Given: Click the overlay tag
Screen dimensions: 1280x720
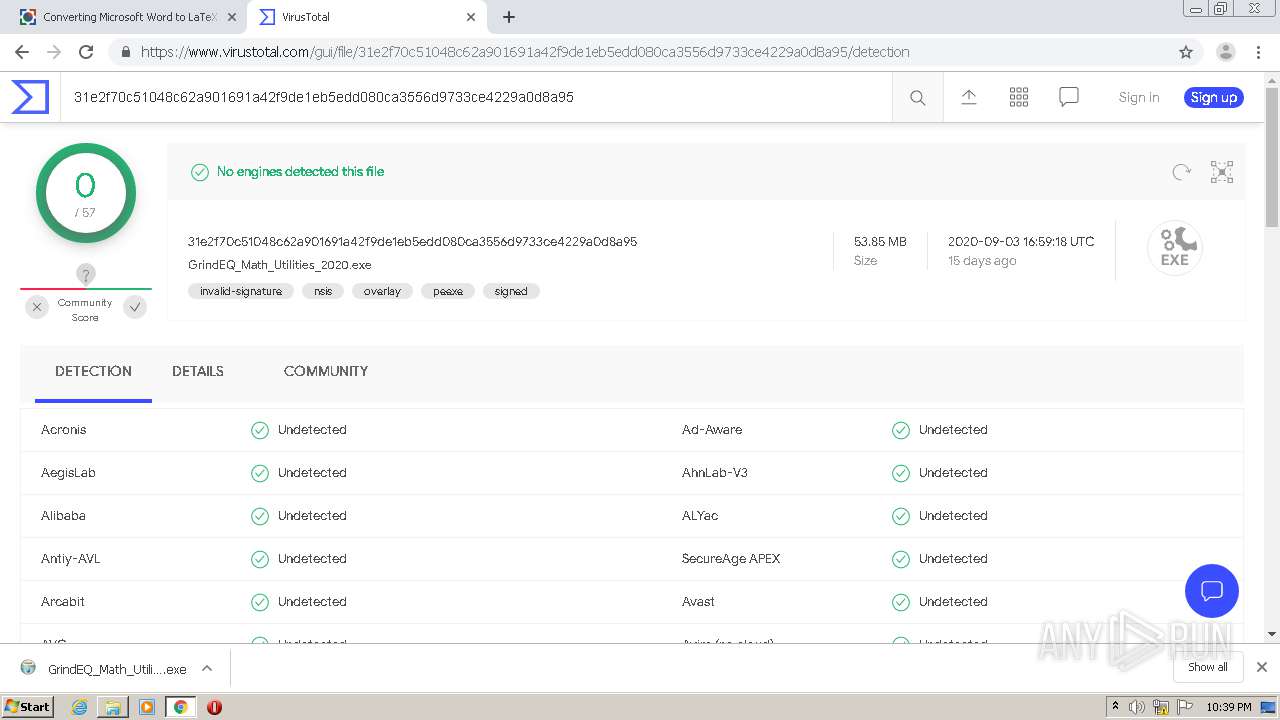Looking at the screenshot, I should (x=382, y=291).
